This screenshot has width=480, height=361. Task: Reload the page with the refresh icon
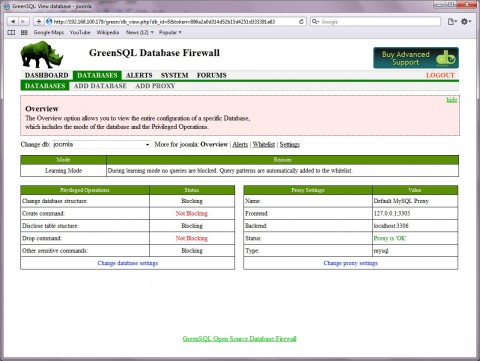click(x=301, y=21)
